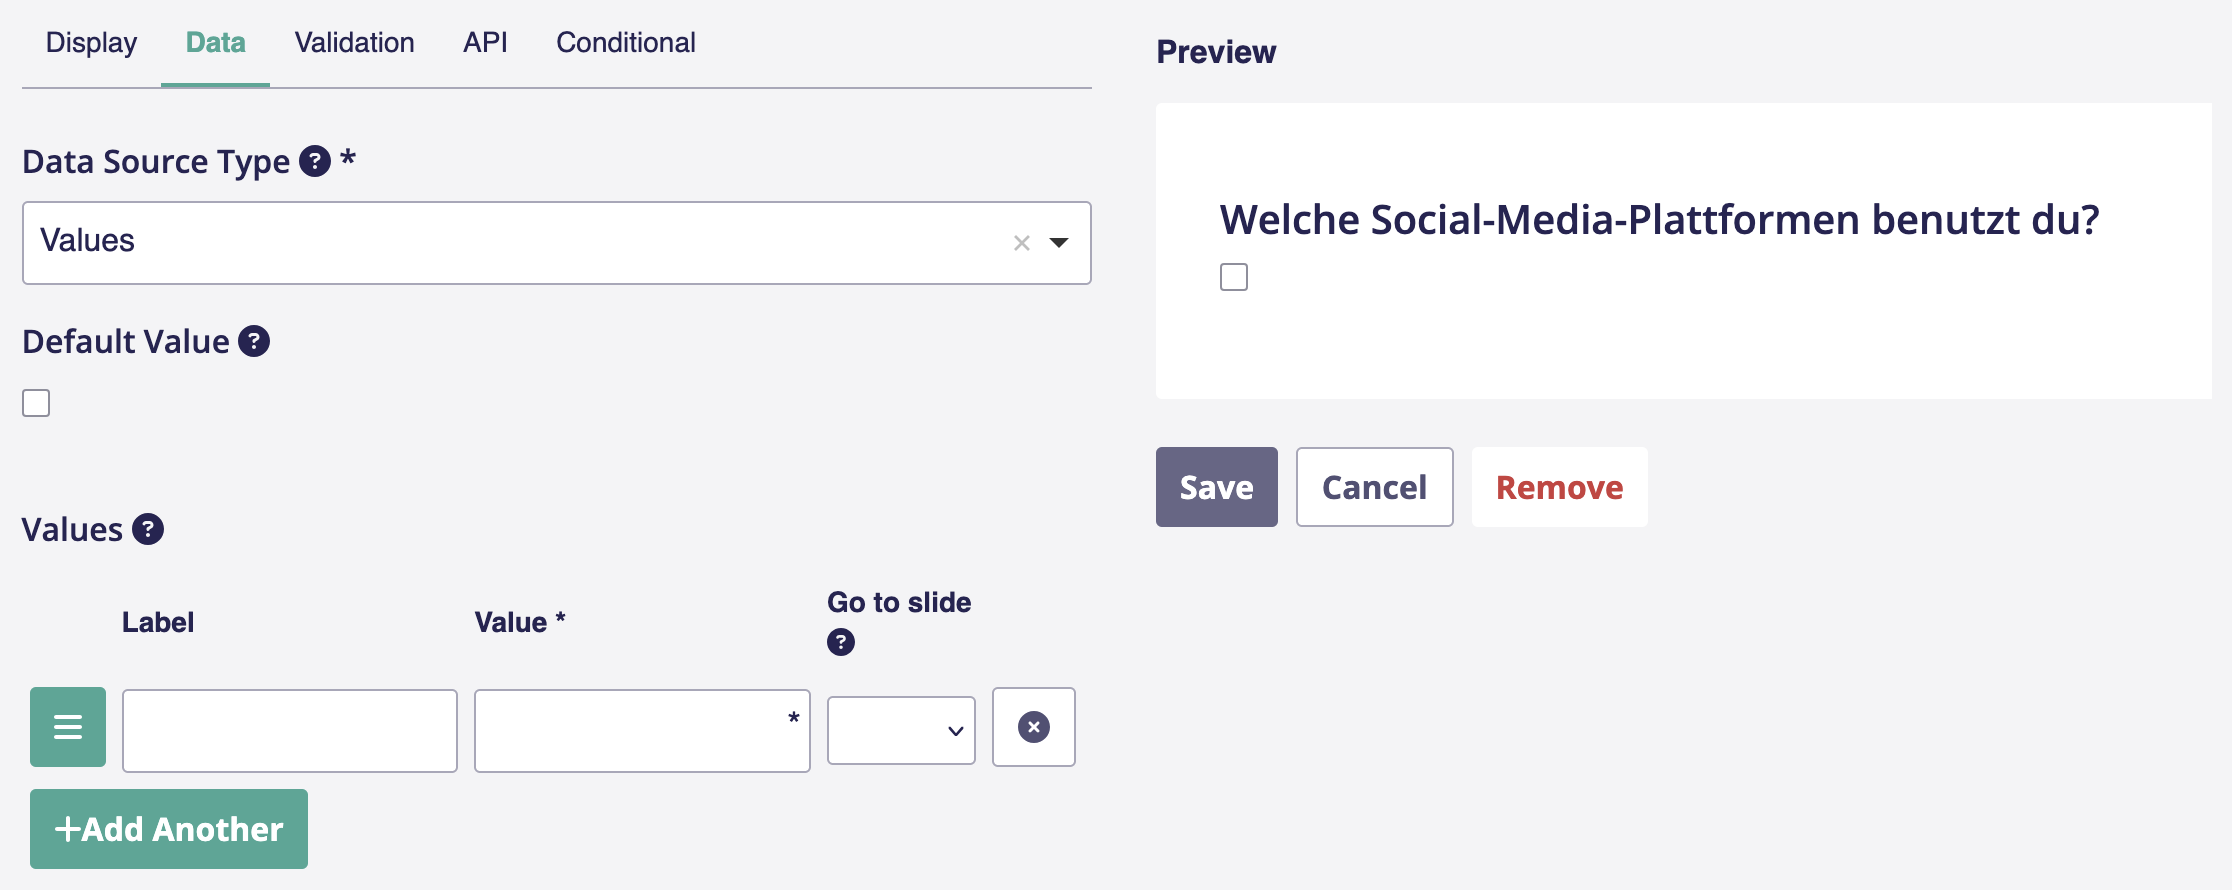Screen dimensions: 2232x890
Task: Expand the Go to slide dropdown
Action: tap(901, 731)
